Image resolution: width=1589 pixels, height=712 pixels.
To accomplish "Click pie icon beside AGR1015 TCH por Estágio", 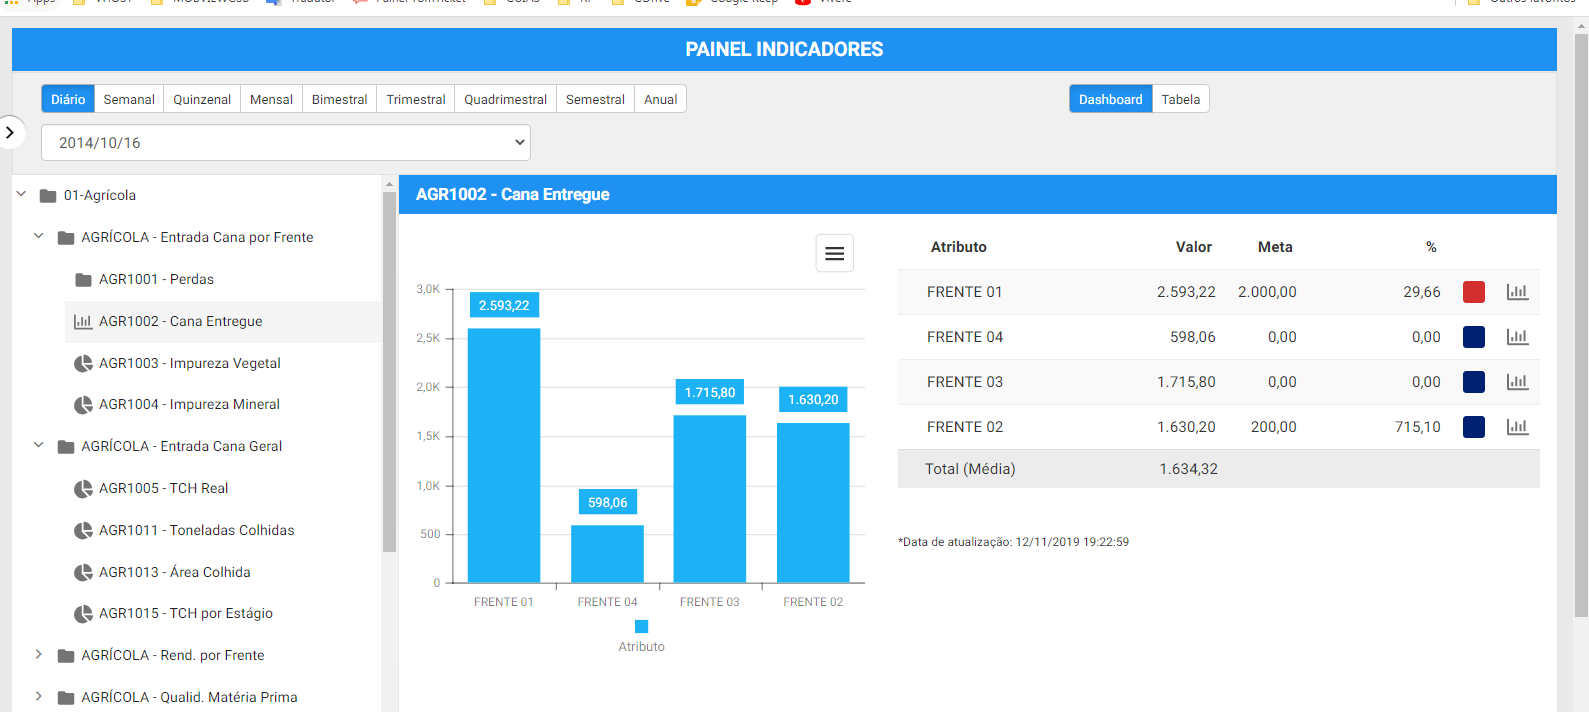I will point(83,614).
